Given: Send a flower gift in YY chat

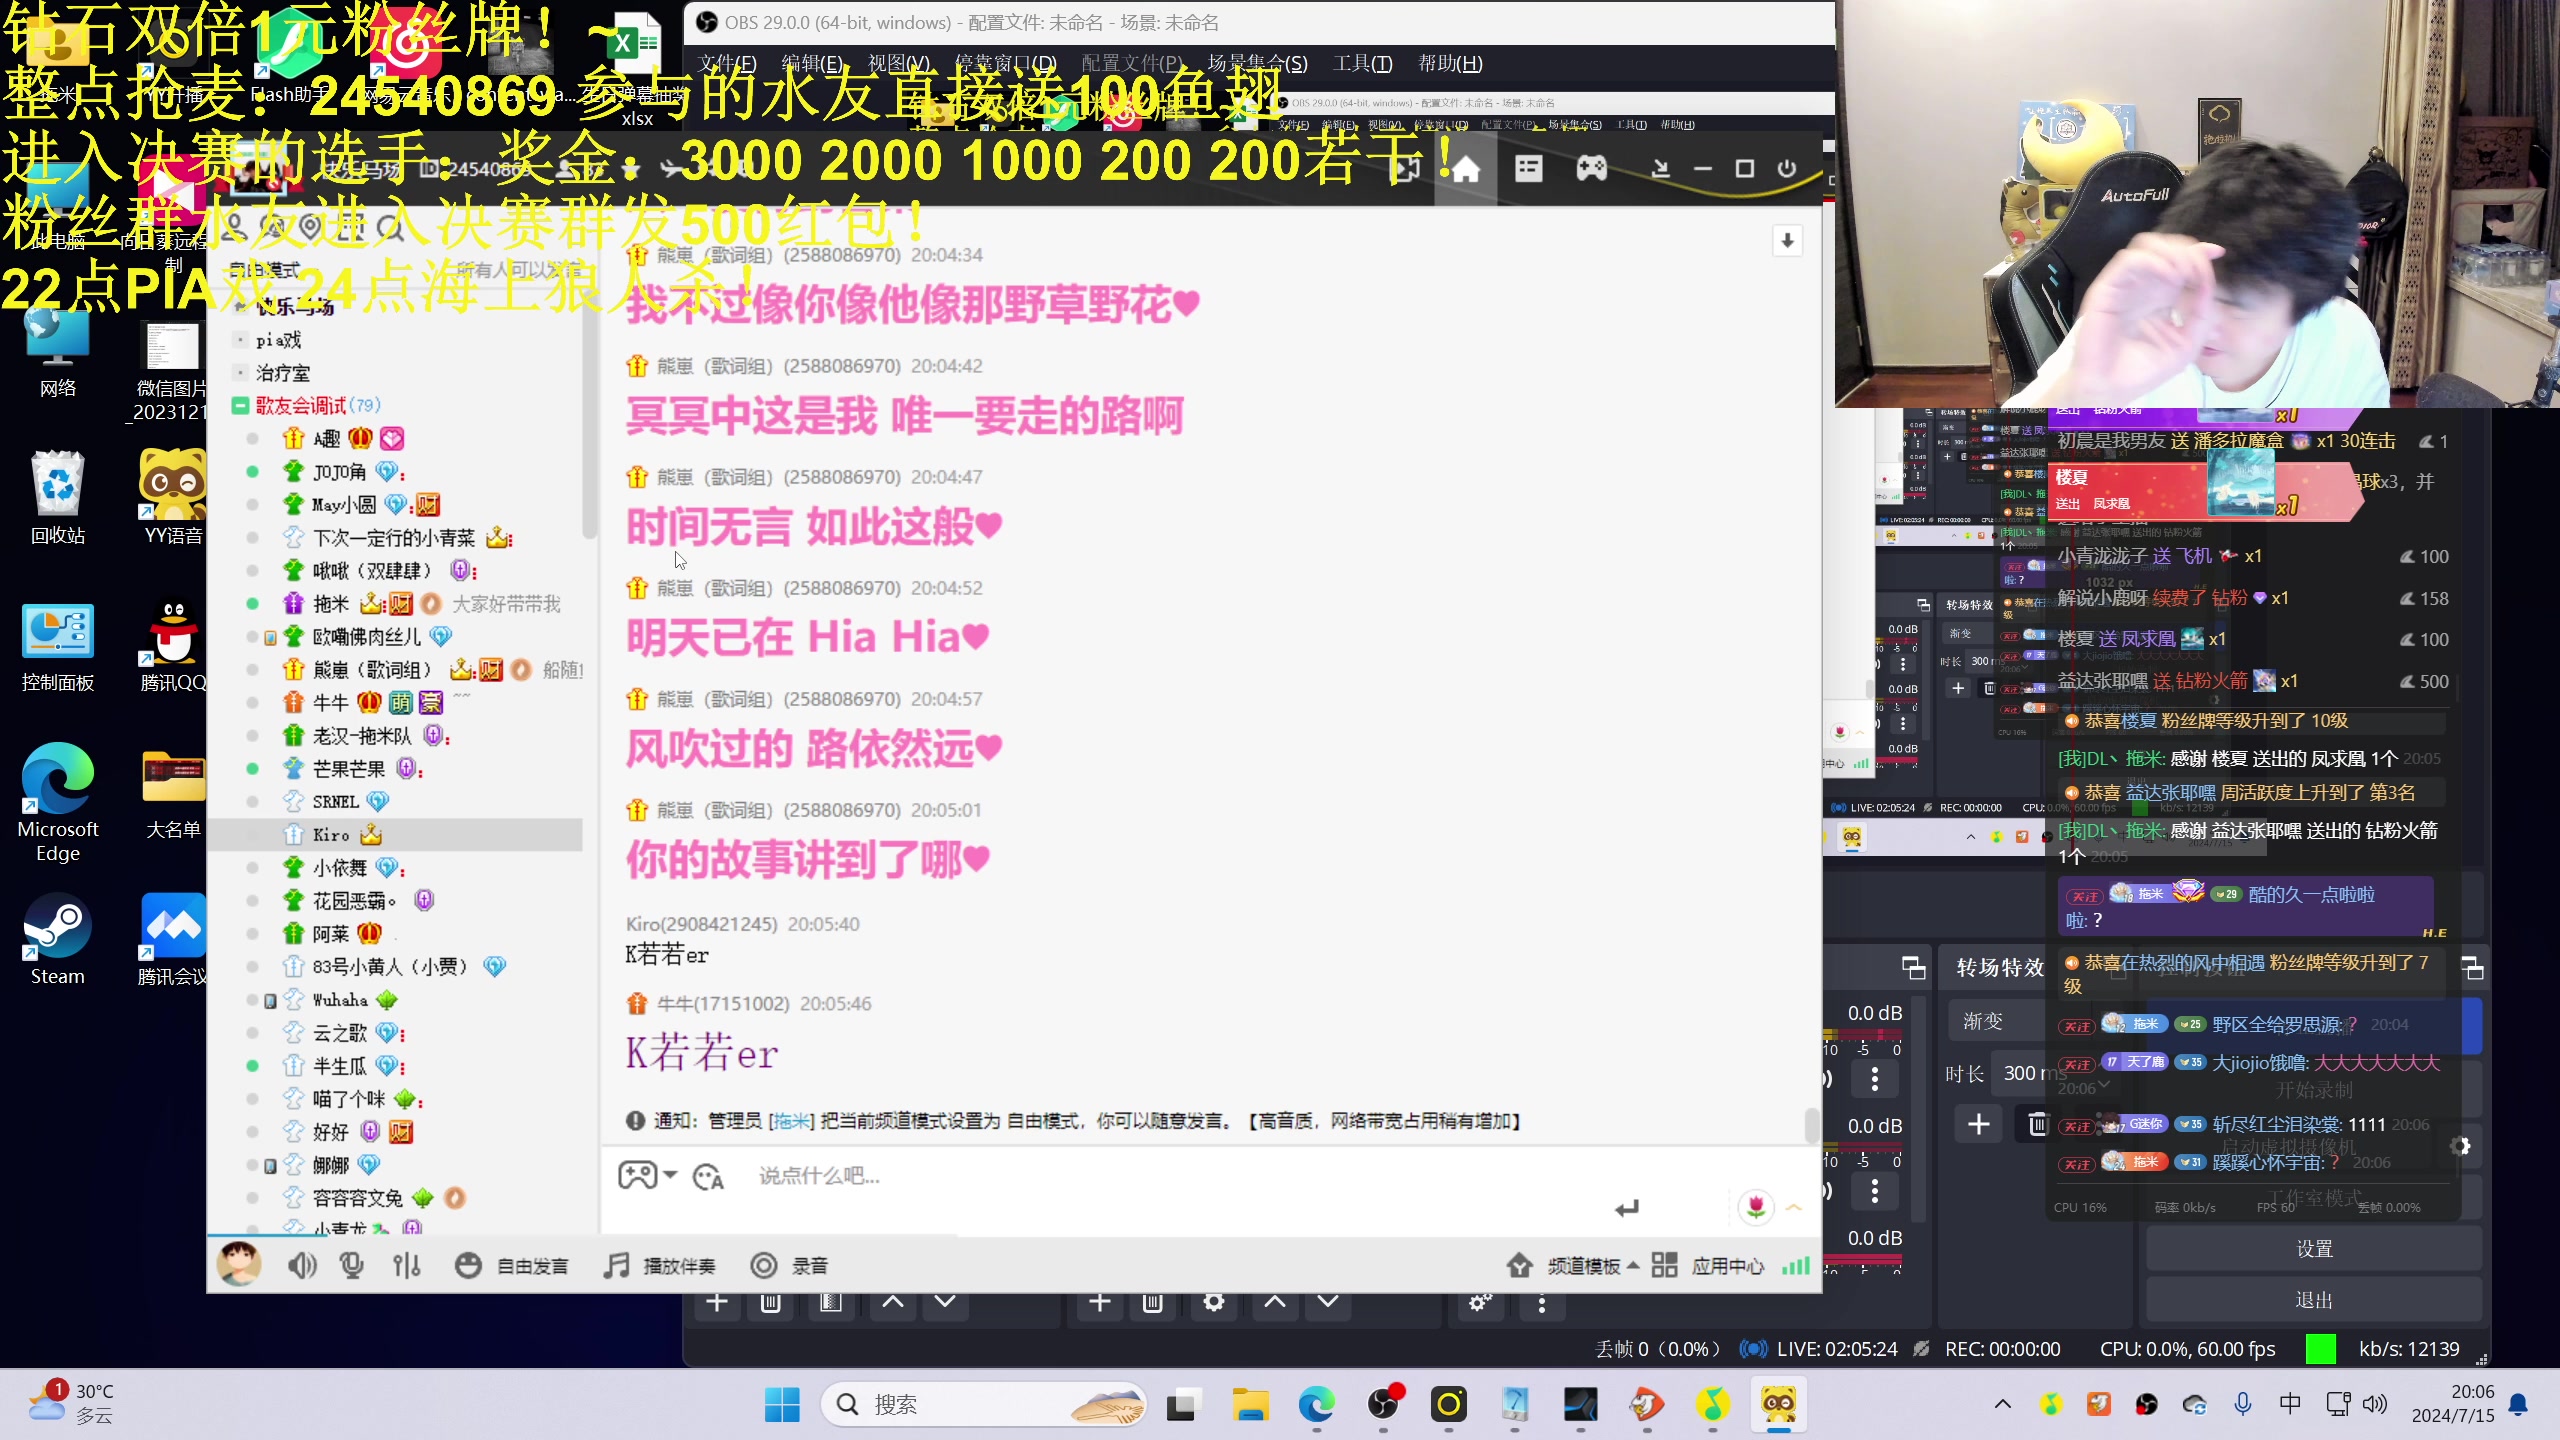Looking at the screenshot, I should coord(1756,1207).
